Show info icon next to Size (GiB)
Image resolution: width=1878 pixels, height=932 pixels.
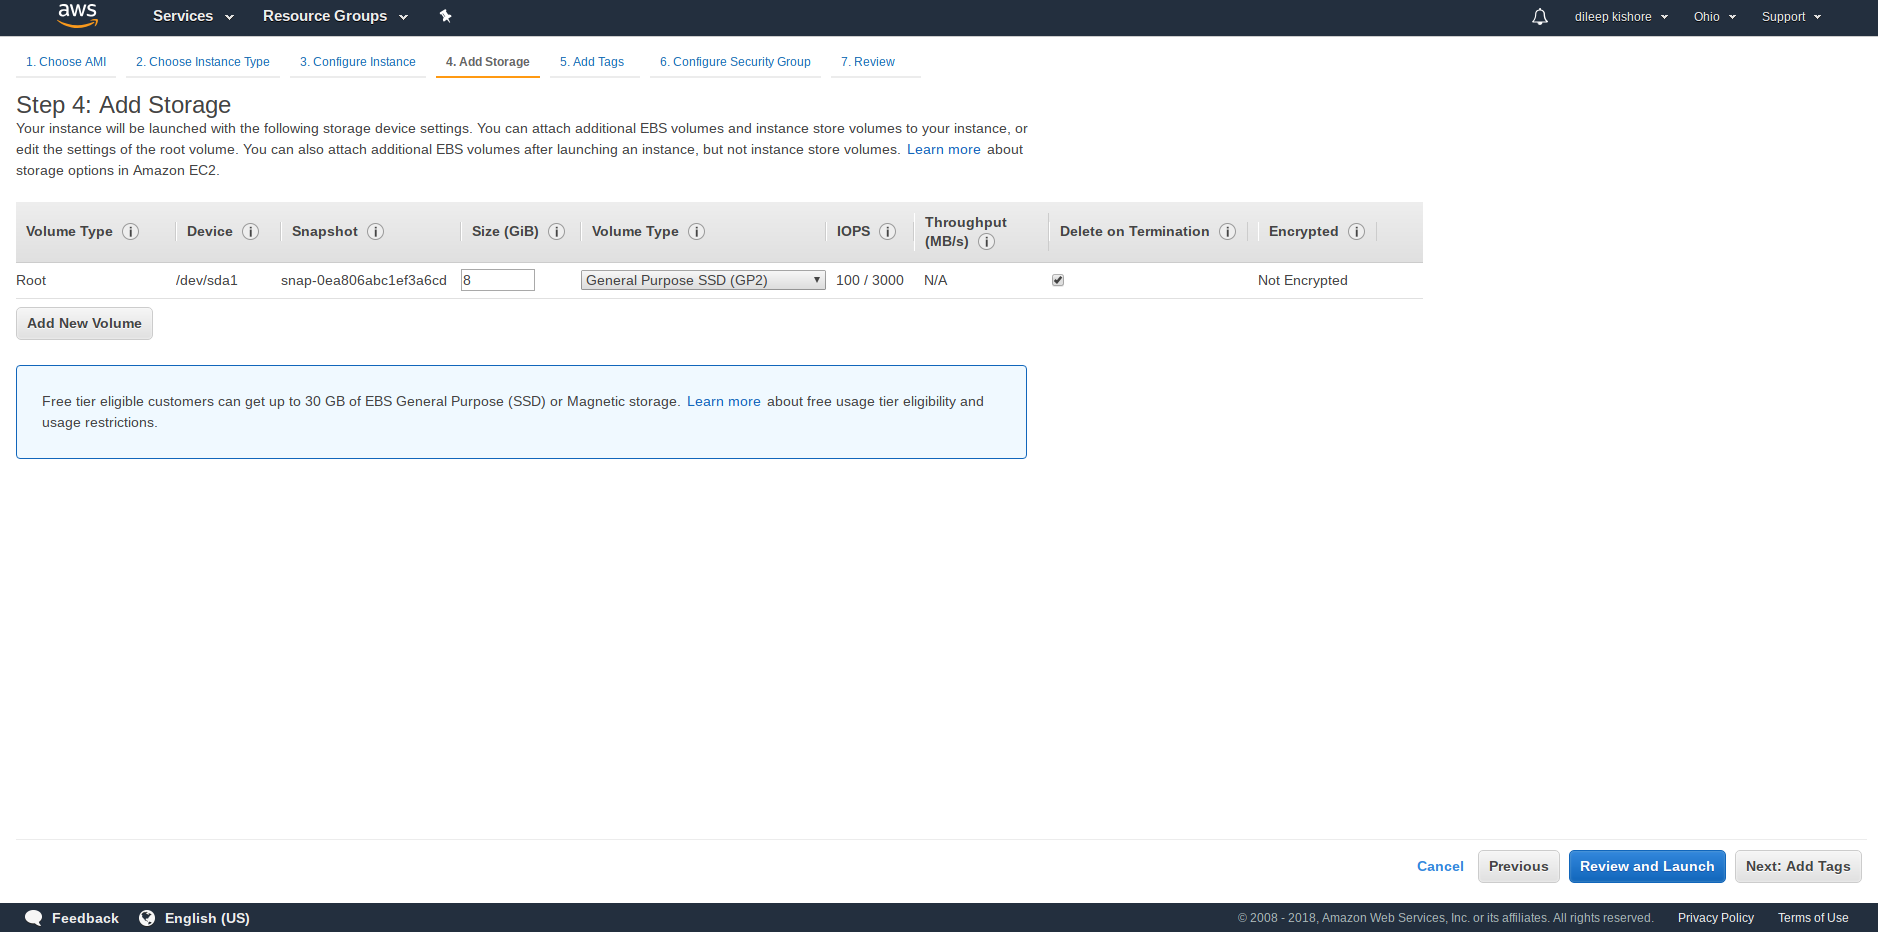tap(557, 232)
